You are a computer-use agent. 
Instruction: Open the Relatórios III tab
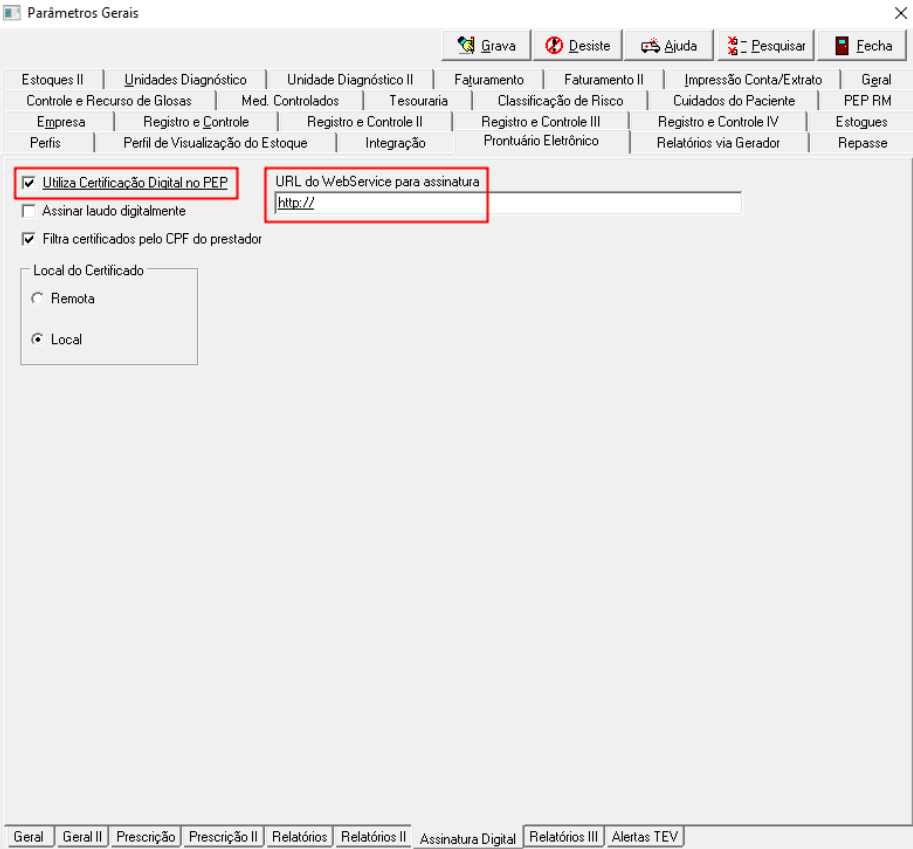(564, 837)
